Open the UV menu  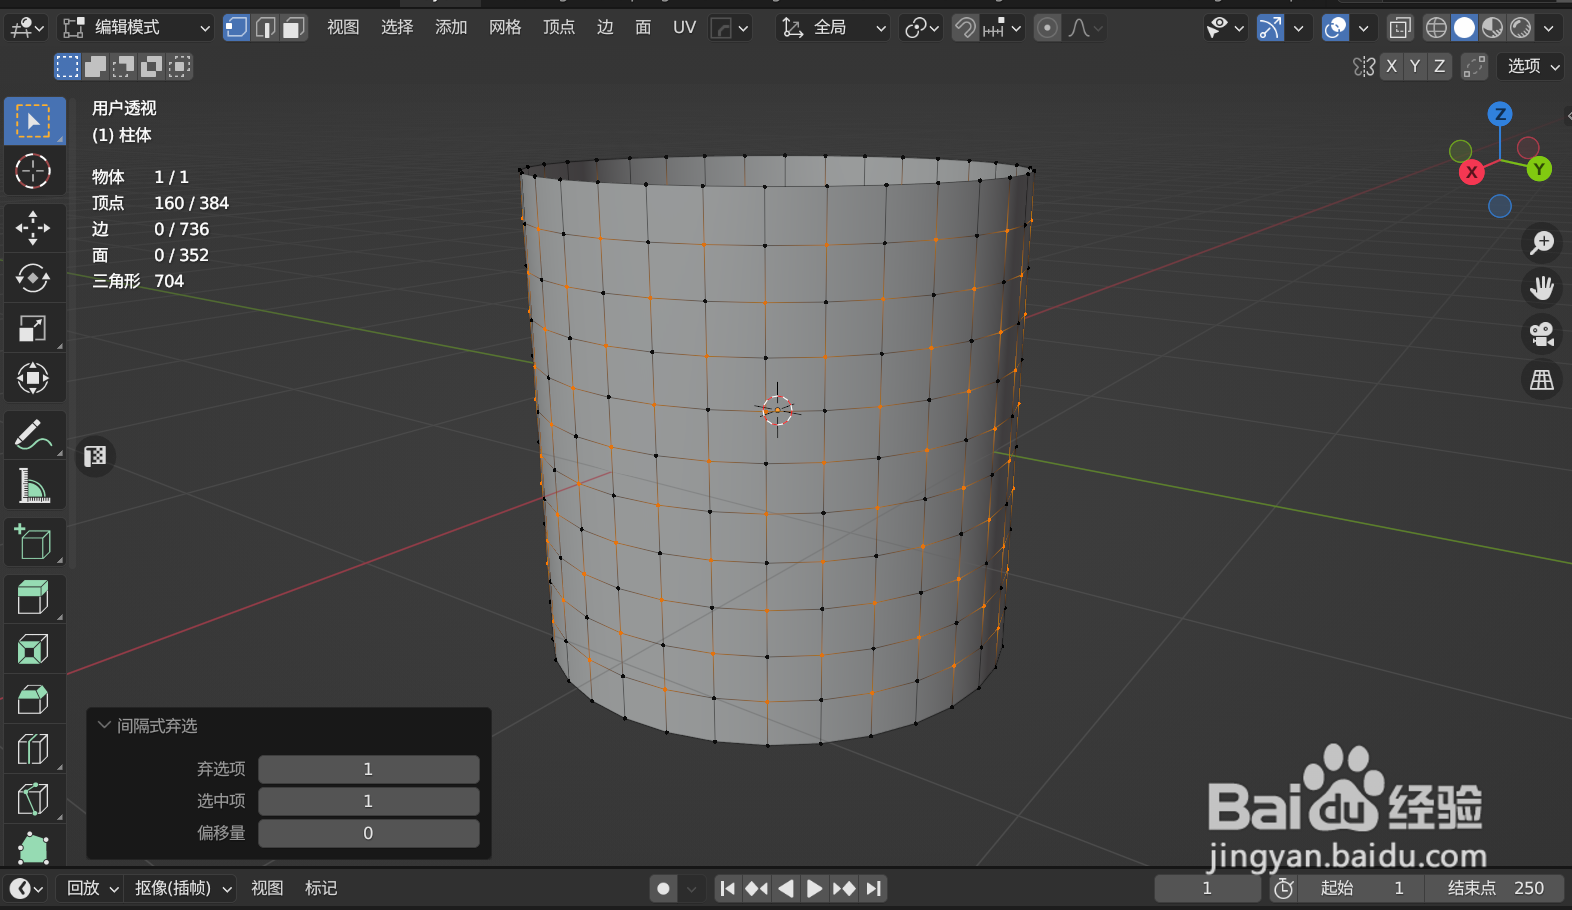(684, 27)
